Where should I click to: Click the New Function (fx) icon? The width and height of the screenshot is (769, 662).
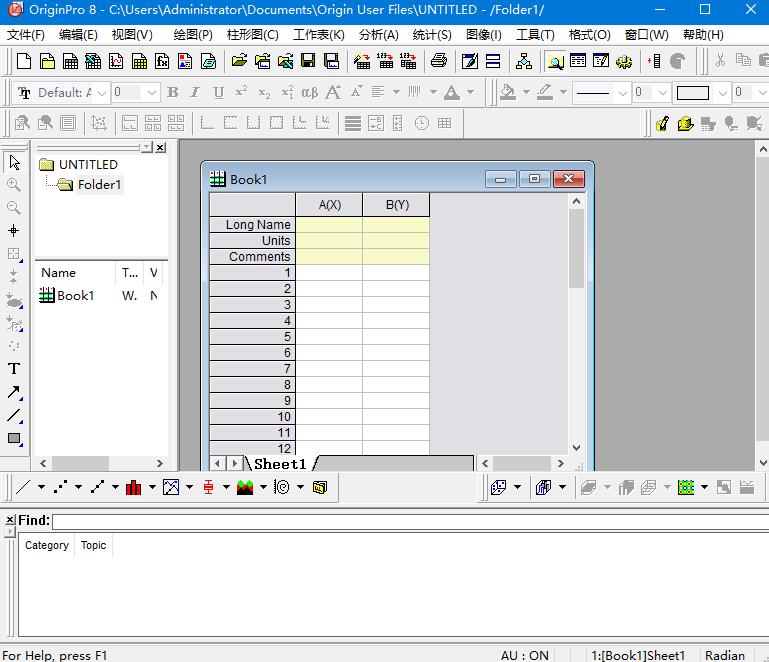(x=162, y=61)
